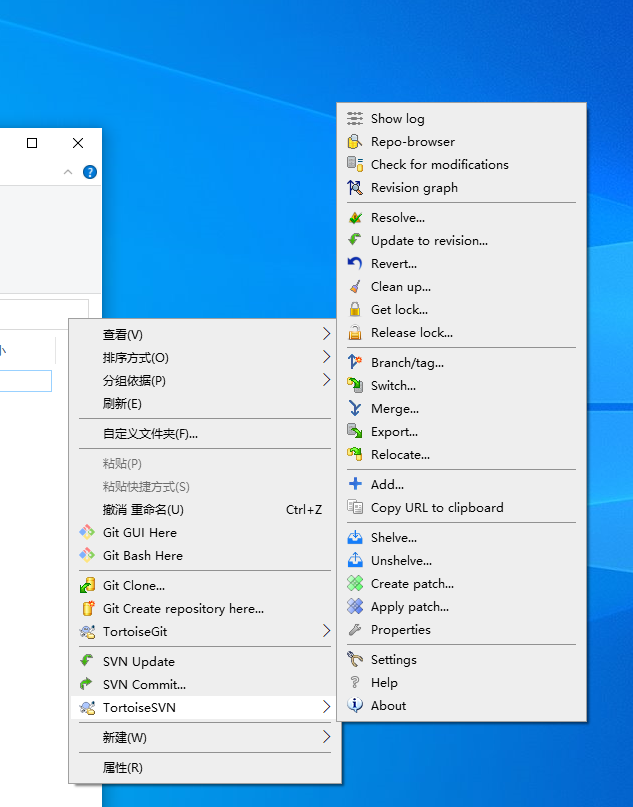
Task: Click the TortoiseGit turtle icon
Action: (x=87, y=631)
